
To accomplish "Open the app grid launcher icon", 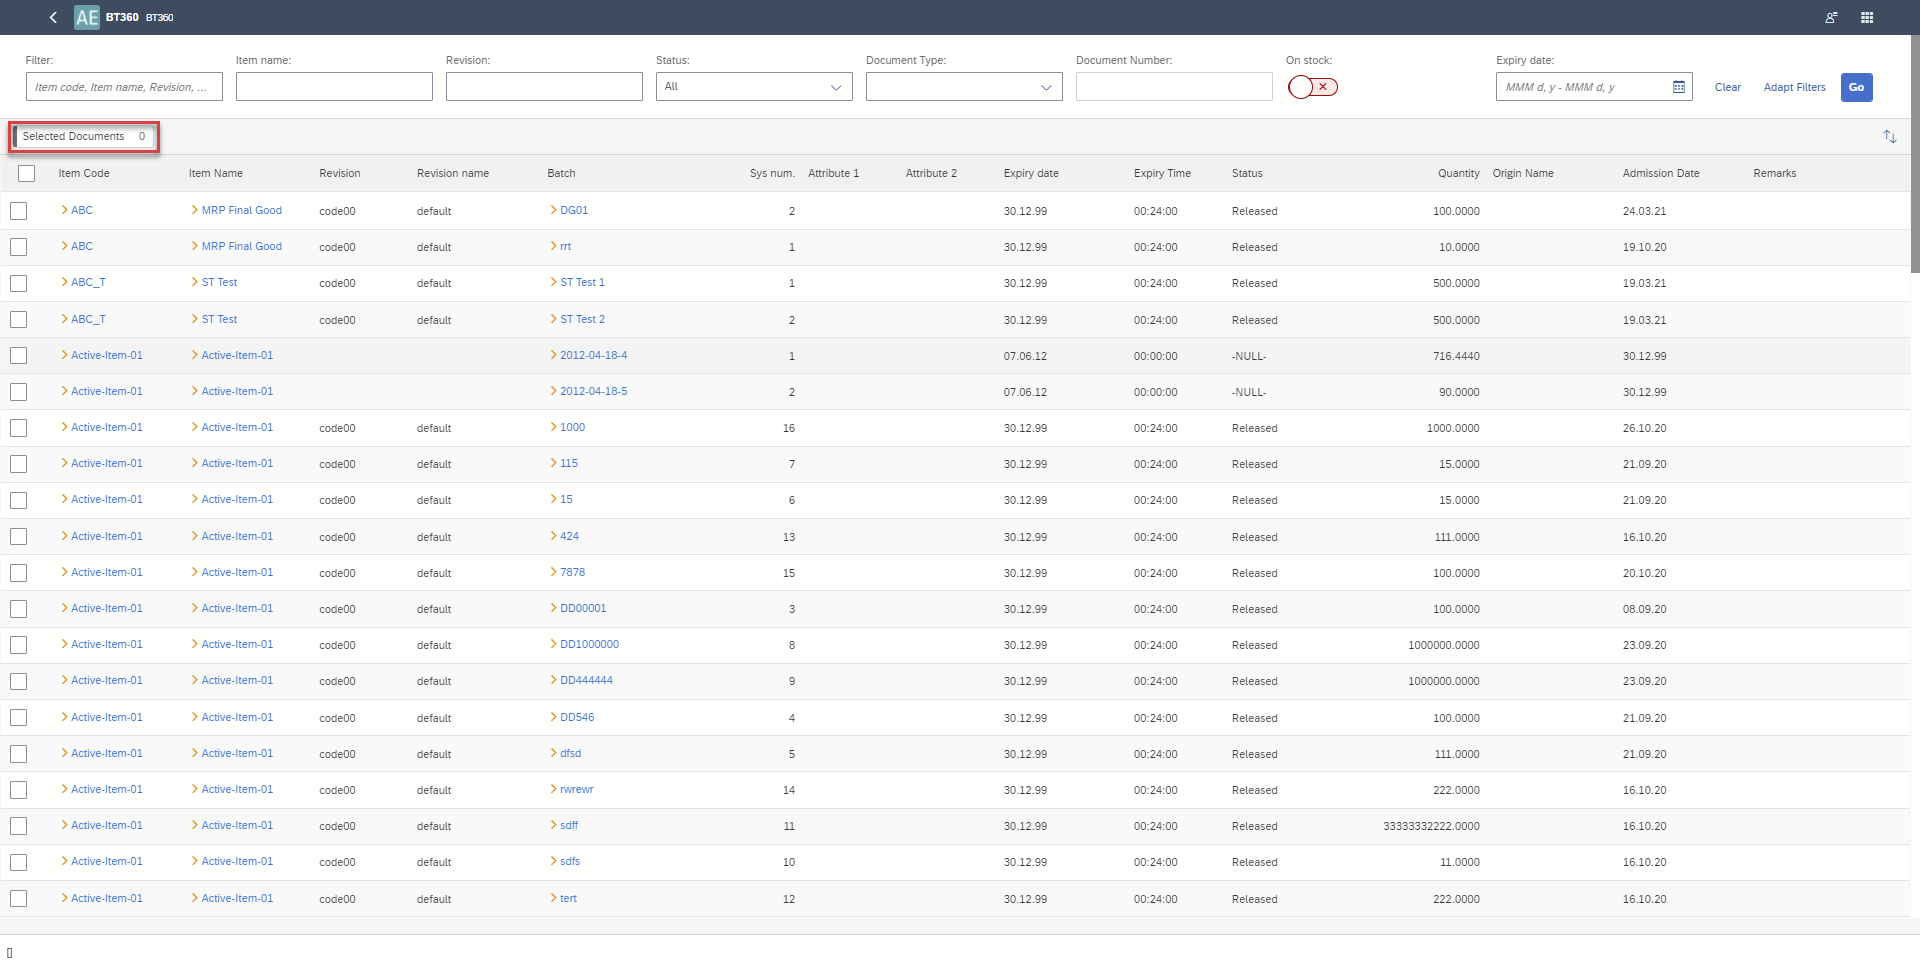I will [x=1866, y=17].
